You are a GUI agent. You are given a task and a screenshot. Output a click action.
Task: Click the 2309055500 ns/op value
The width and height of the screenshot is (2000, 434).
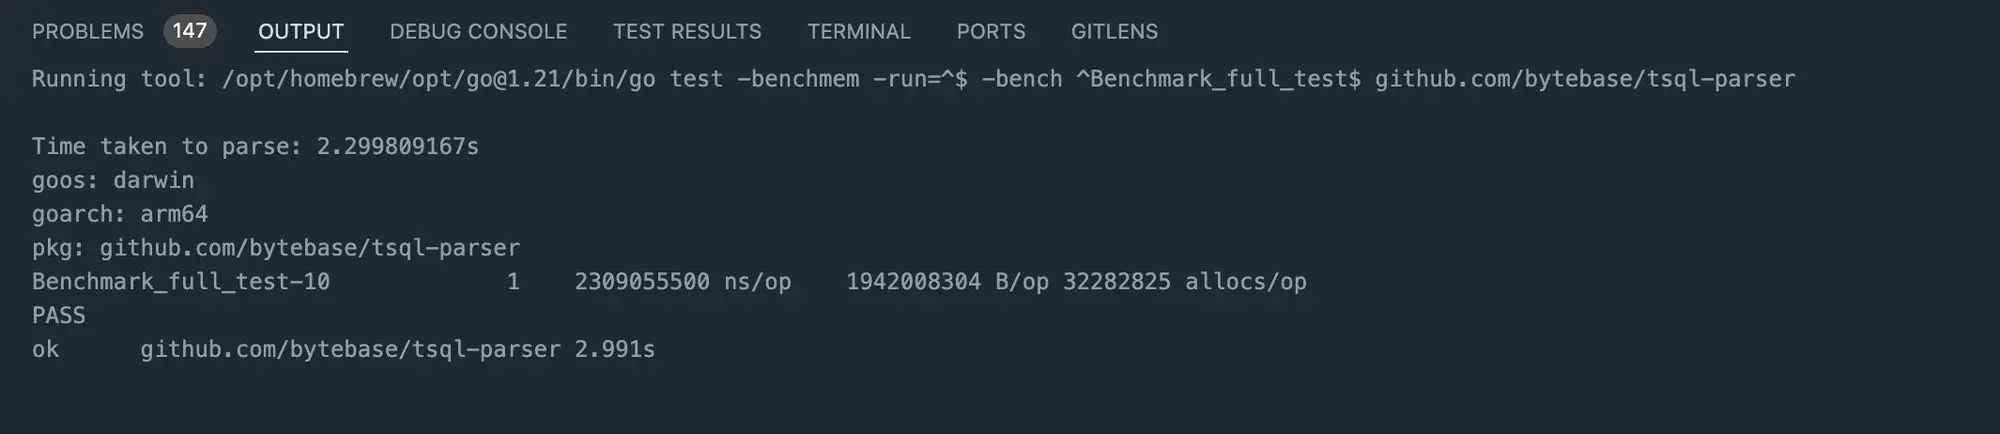coord(682,283)
